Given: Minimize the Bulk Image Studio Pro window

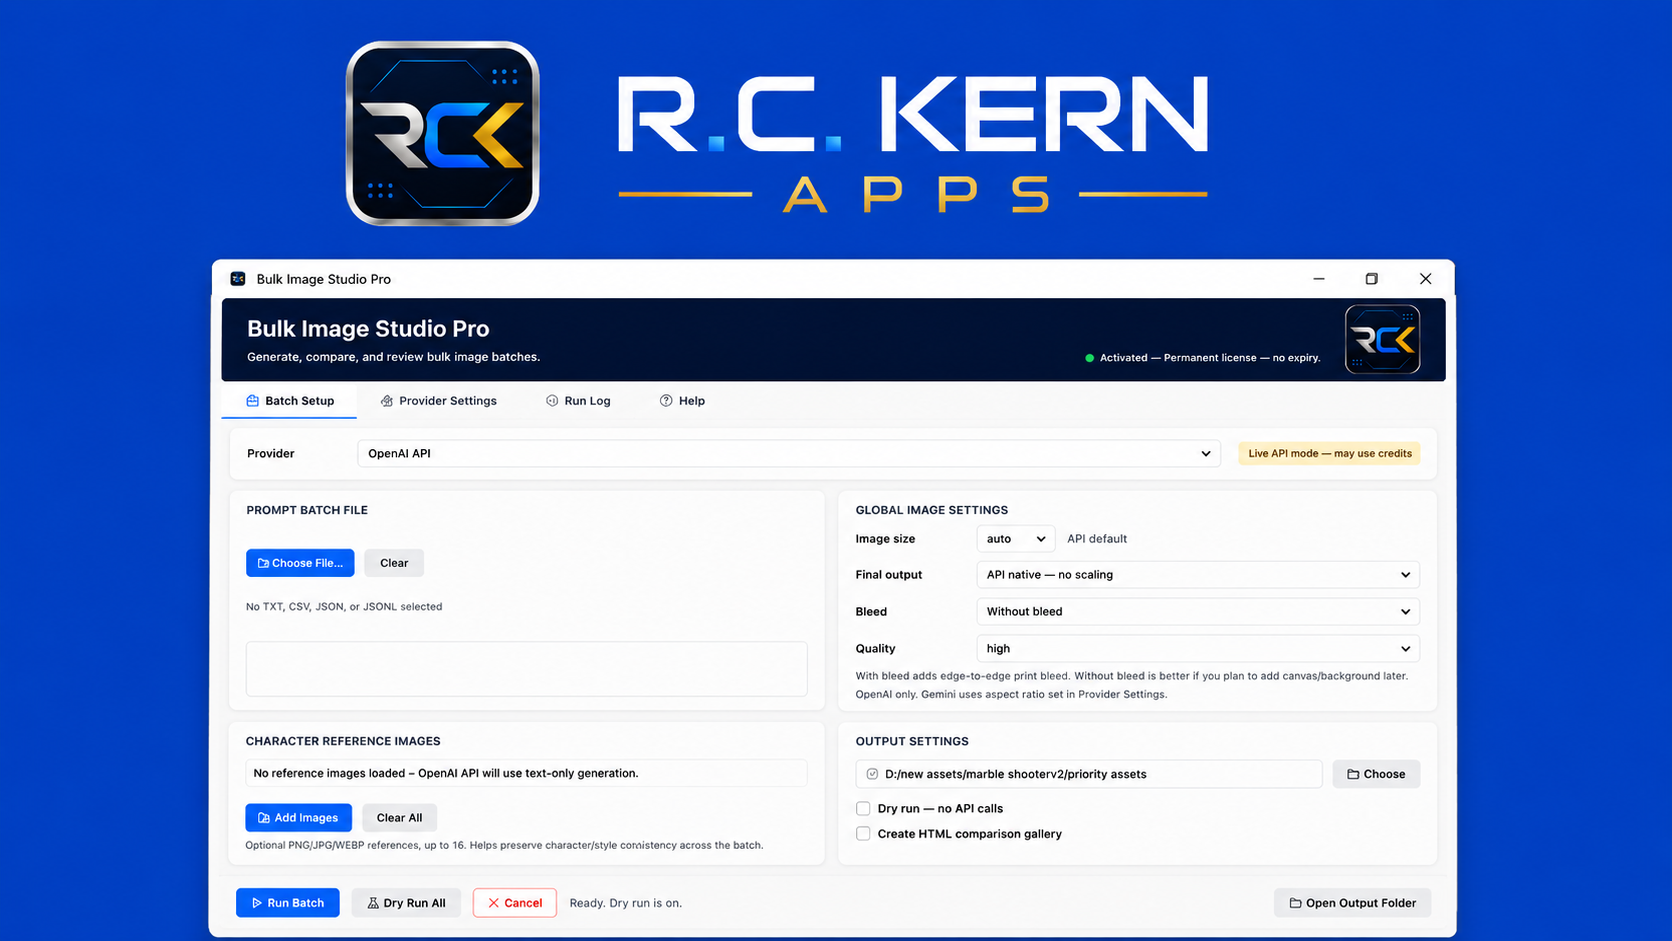Looking at the screenshot, I should (1319, 279).
